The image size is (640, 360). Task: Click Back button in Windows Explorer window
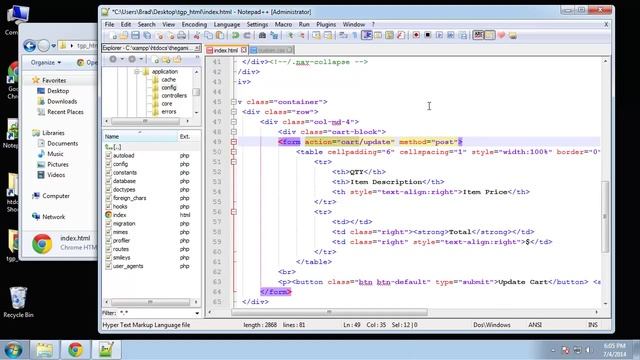pyautogui.click(x=29, y=45)
